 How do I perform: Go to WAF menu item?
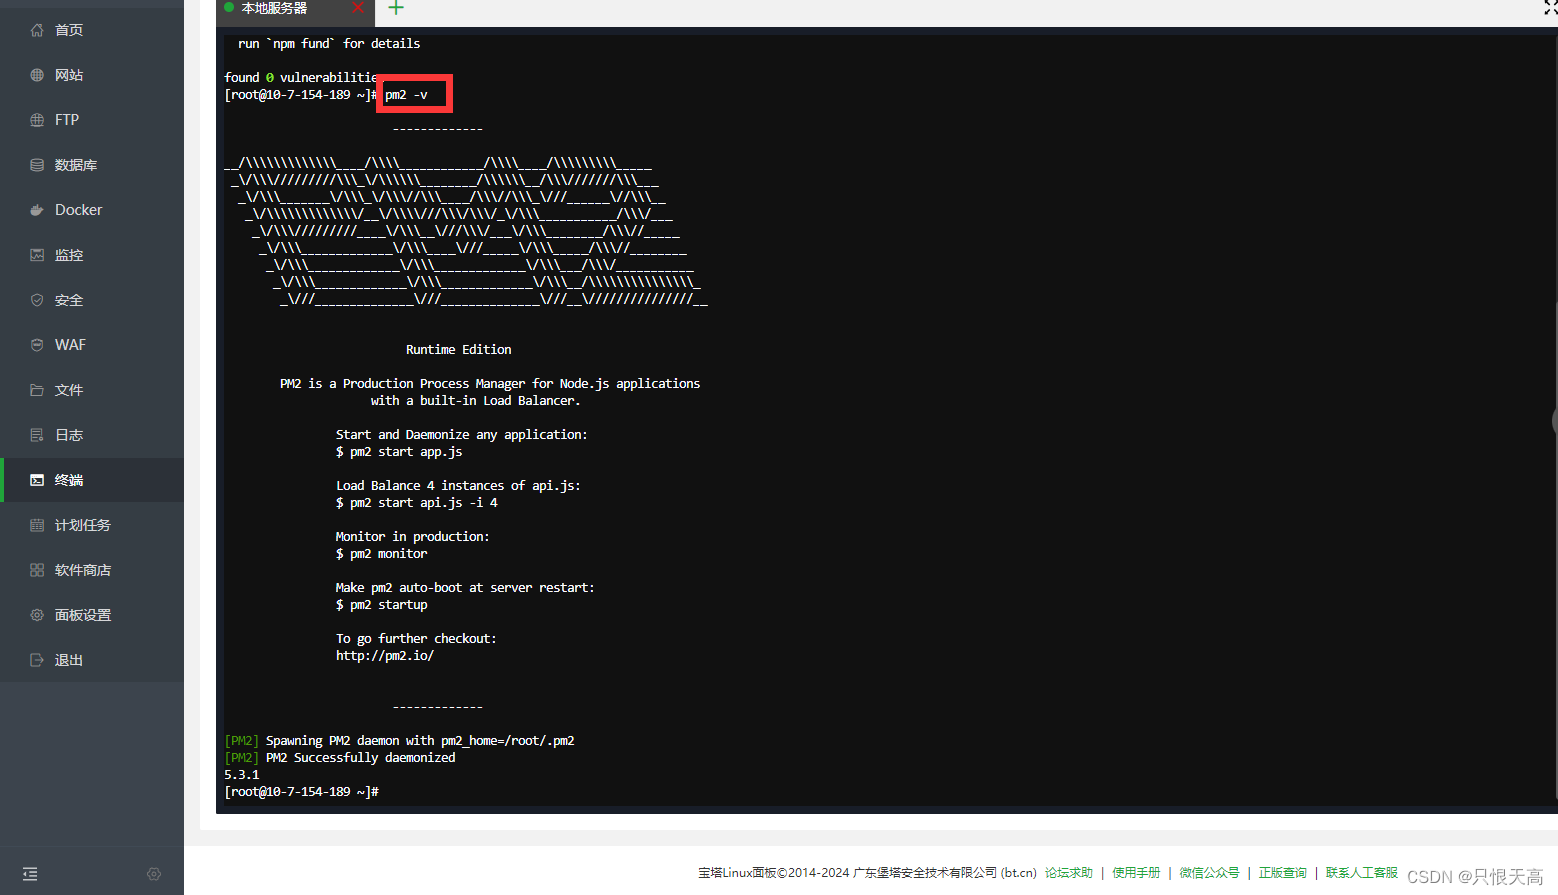point(92,345)
